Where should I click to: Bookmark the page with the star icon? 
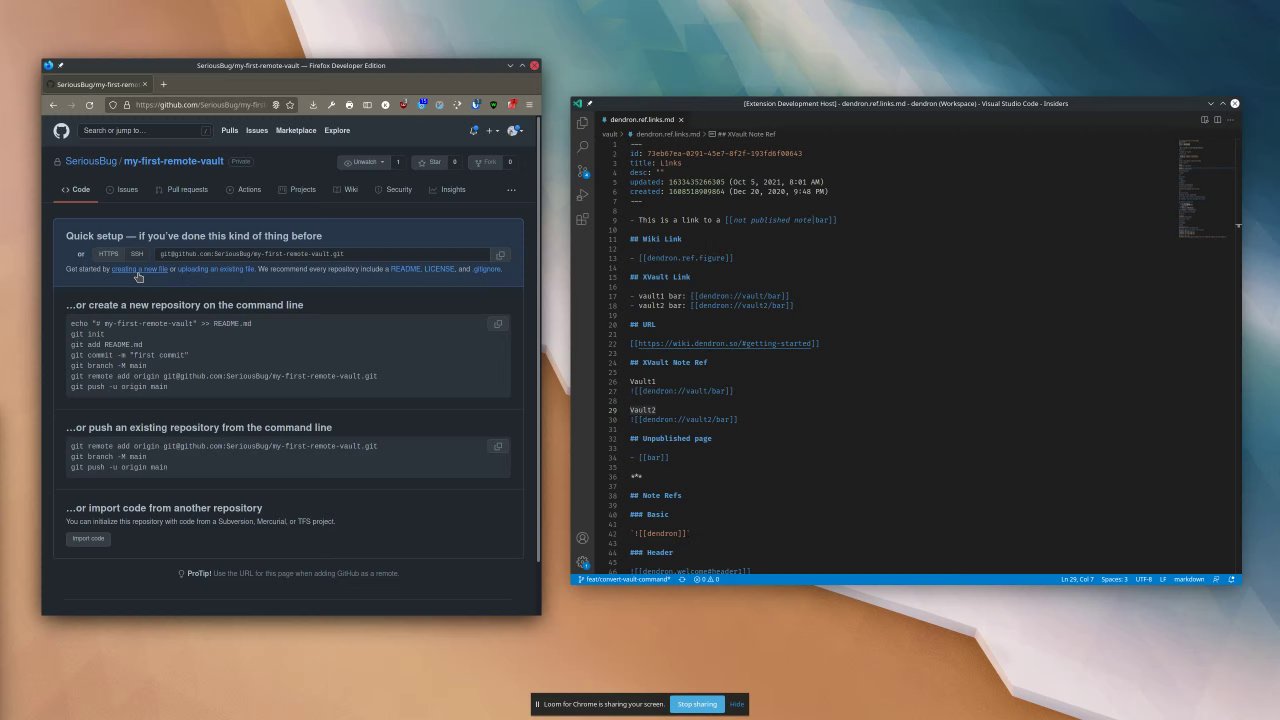click(290, 105)
